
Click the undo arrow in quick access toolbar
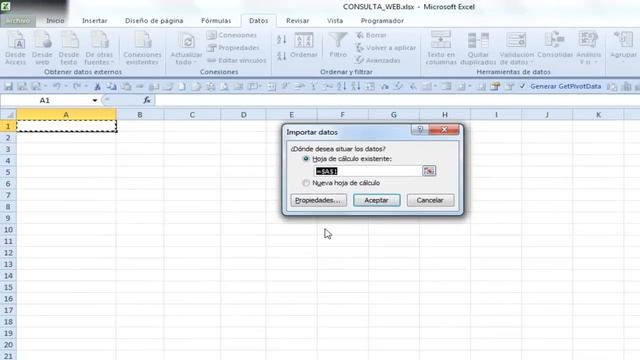click(57, 86)
